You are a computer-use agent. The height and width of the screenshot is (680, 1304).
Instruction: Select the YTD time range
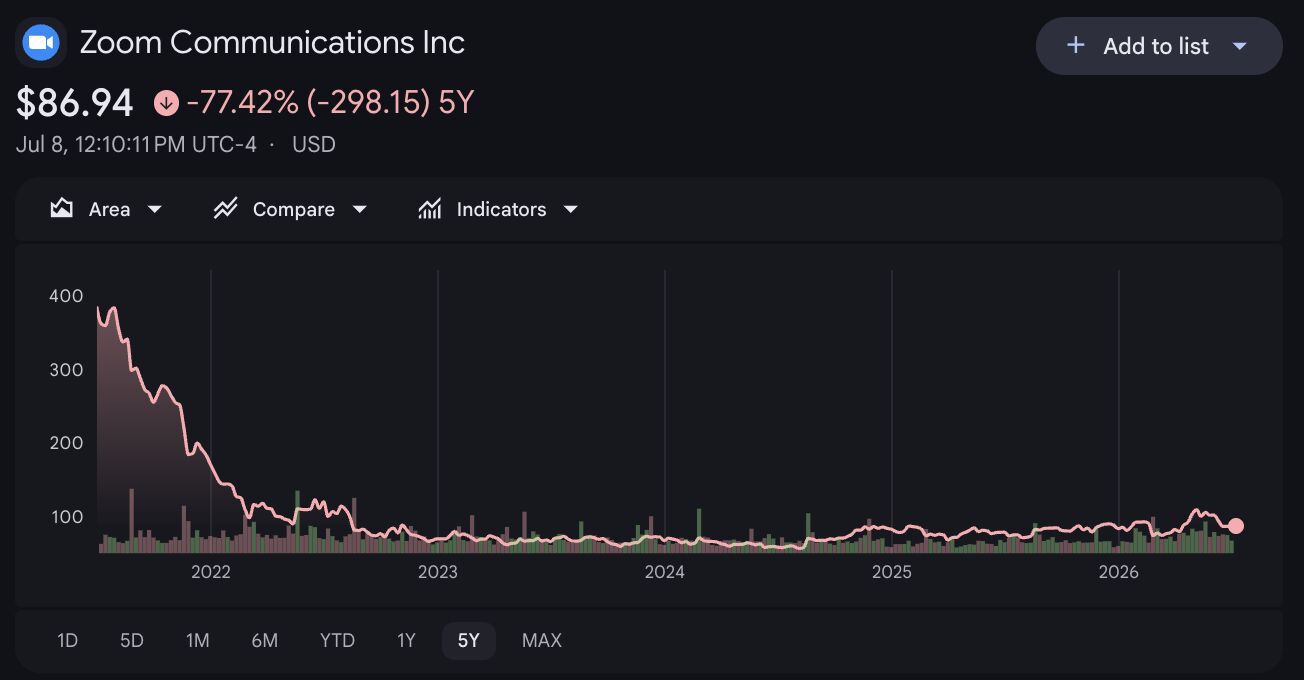click(337, 640)
